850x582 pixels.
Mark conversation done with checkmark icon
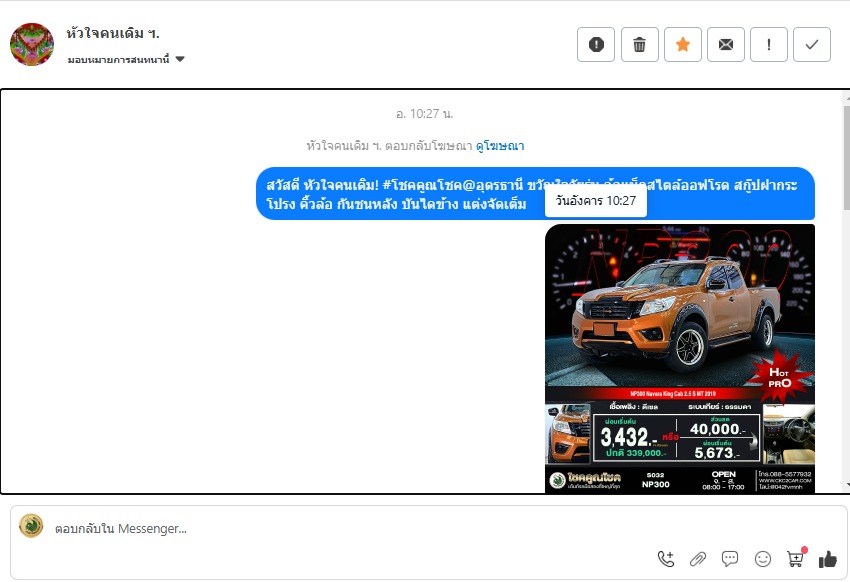(x=812, y=44)
